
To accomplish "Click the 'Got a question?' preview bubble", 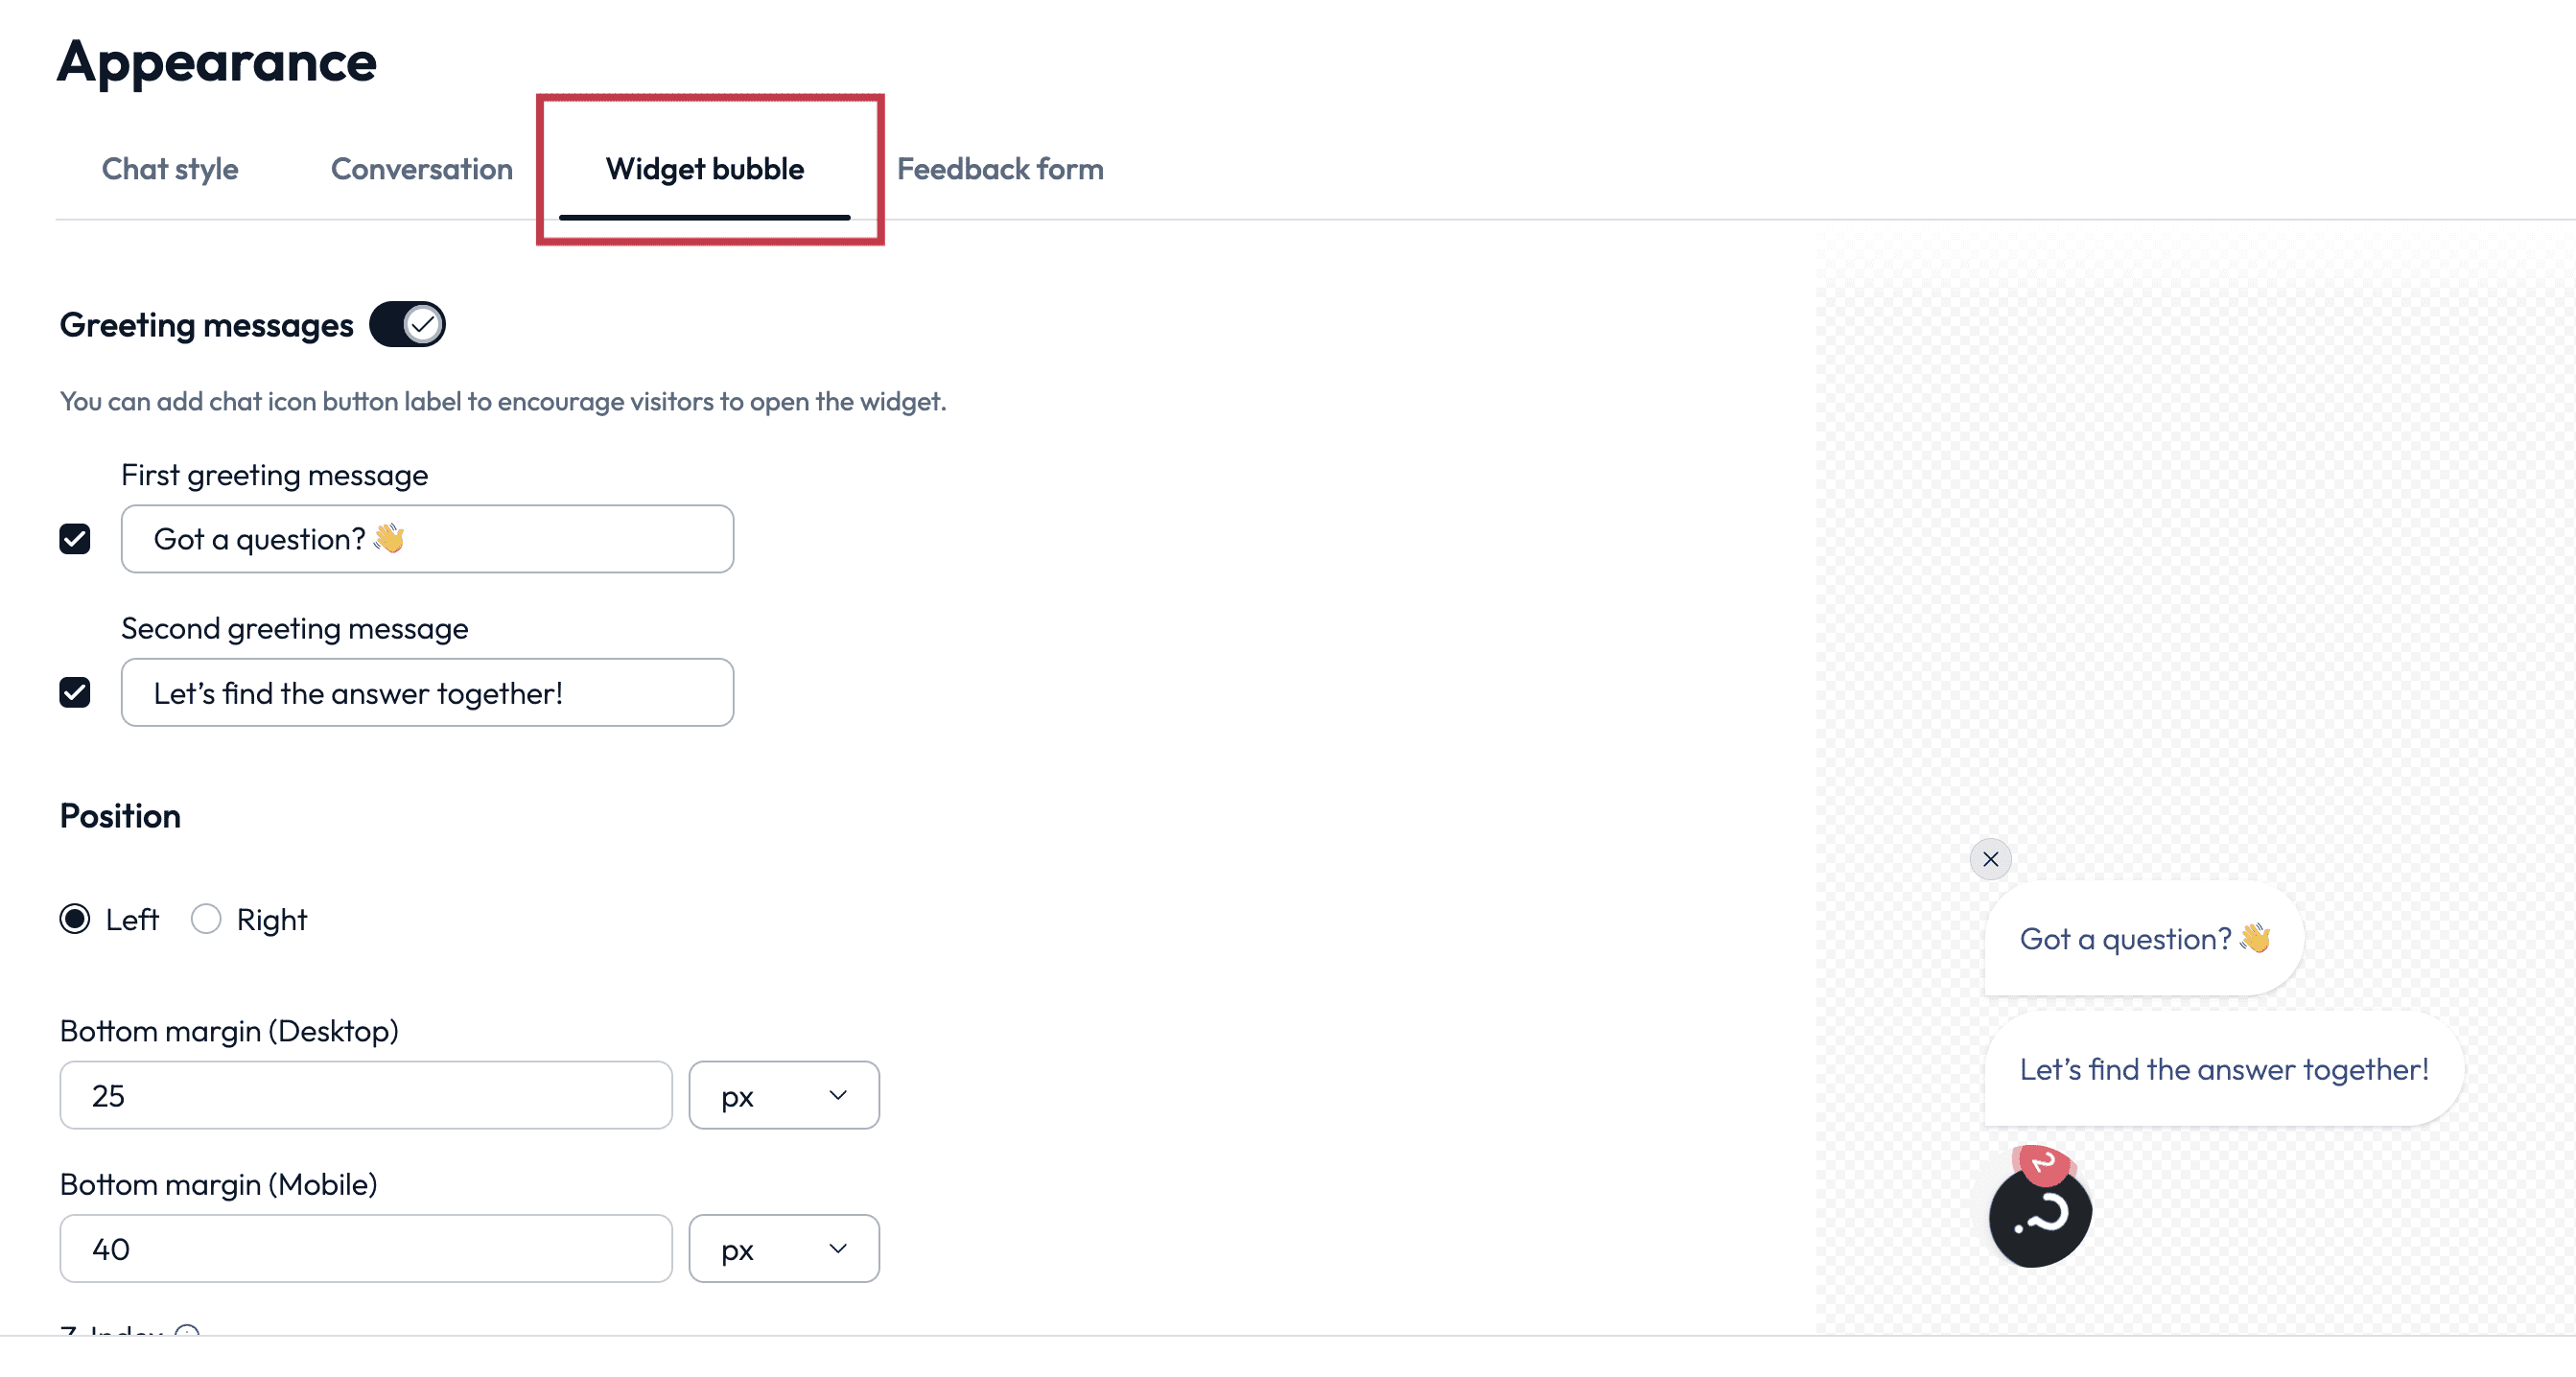I will pos(2144,939).
